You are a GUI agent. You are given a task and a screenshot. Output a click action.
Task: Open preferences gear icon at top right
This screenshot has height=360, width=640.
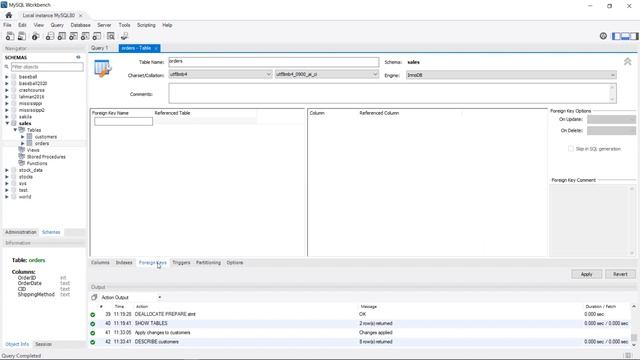click(603, 36)
